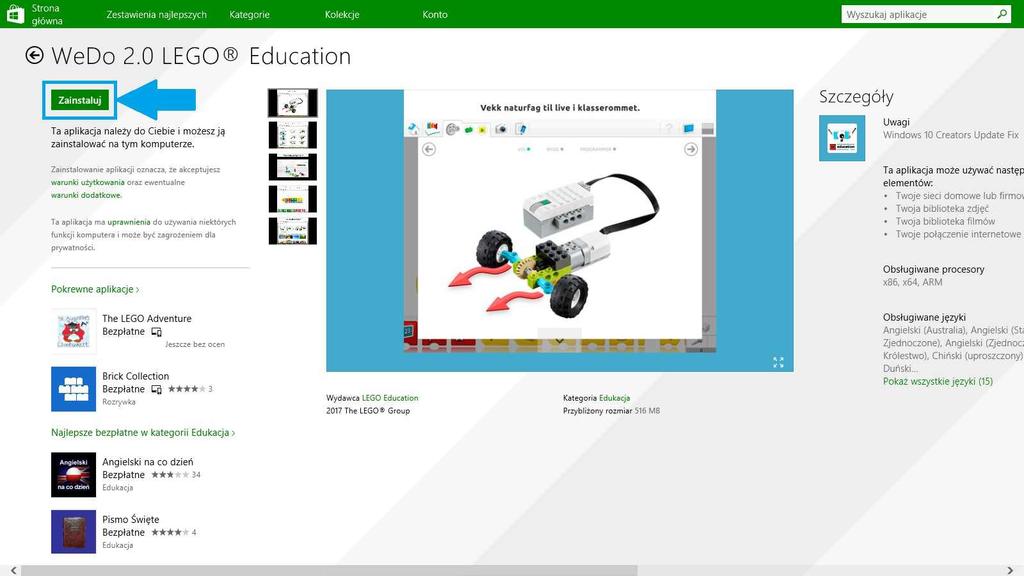This screenshot has width=1024, height=576.
Task: Open the LEGO Education publisher link
Action: [390, 398]
